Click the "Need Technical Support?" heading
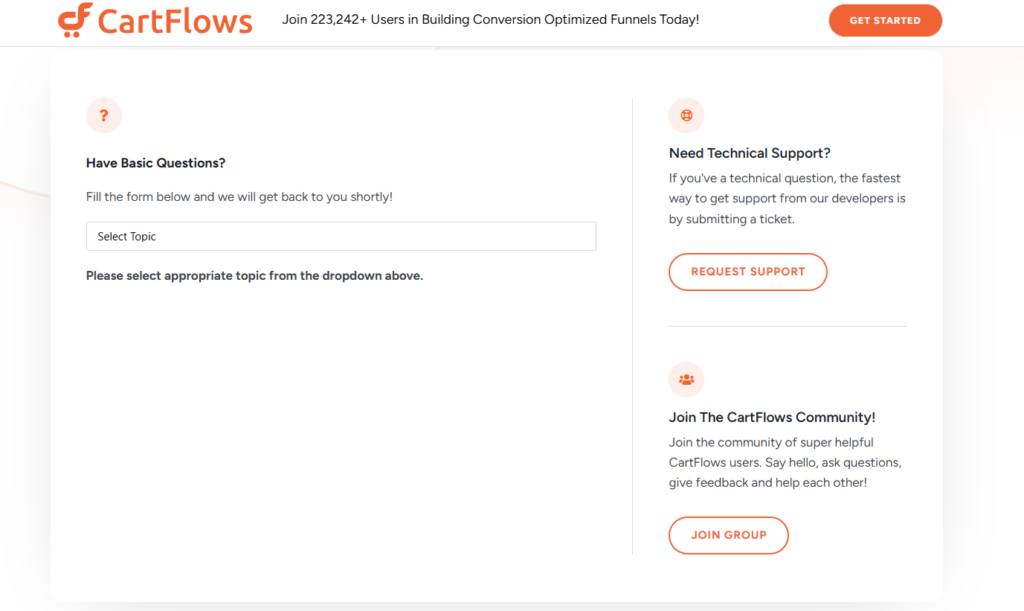Screen dimensions: 1024x611 tap(749, 153)
